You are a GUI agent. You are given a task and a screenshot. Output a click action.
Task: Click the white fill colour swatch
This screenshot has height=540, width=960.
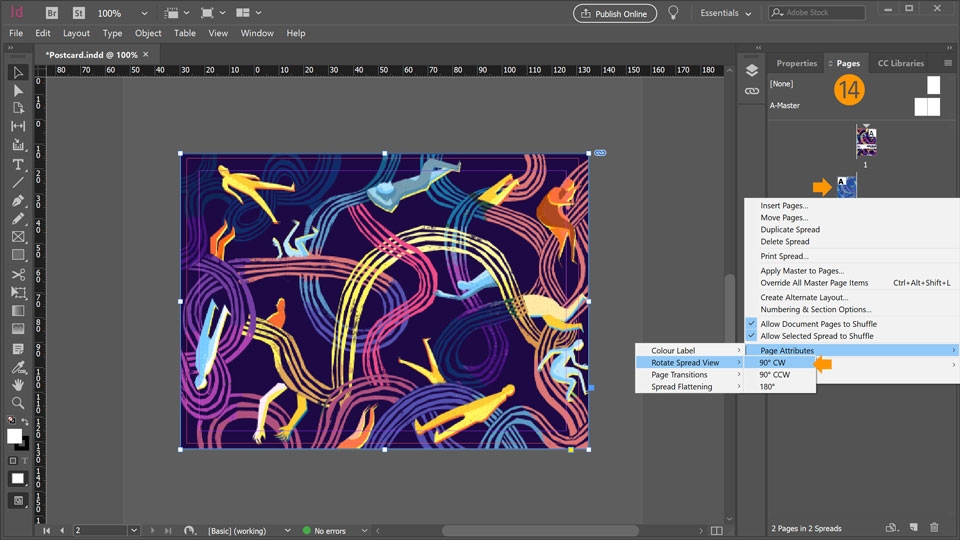14,436
